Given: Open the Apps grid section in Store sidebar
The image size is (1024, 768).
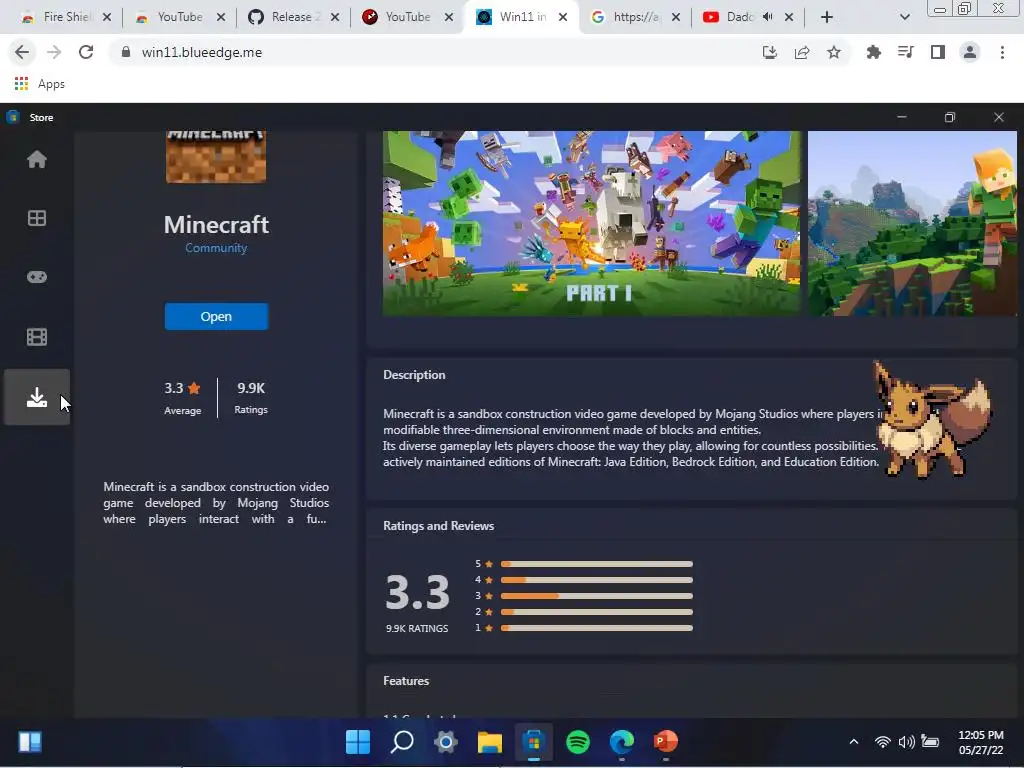Looking at the screenshot, I should pos(37,218).
